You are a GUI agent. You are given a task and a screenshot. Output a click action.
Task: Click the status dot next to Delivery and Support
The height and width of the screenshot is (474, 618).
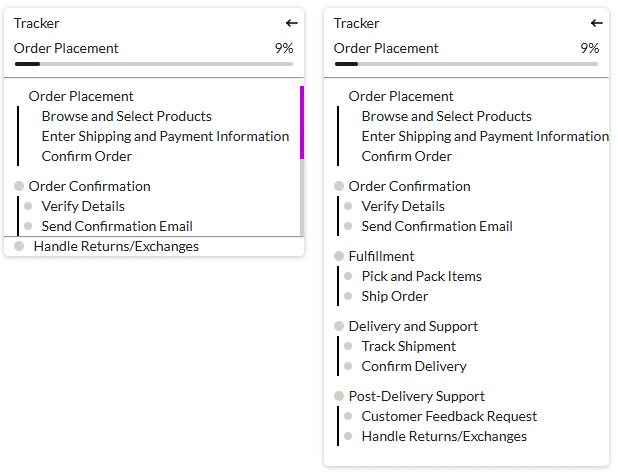(339, 327)
